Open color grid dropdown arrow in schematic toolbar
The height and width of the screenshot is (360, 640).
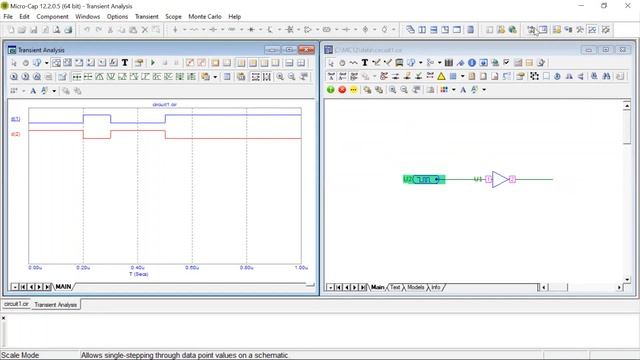[x=453, y=90]
